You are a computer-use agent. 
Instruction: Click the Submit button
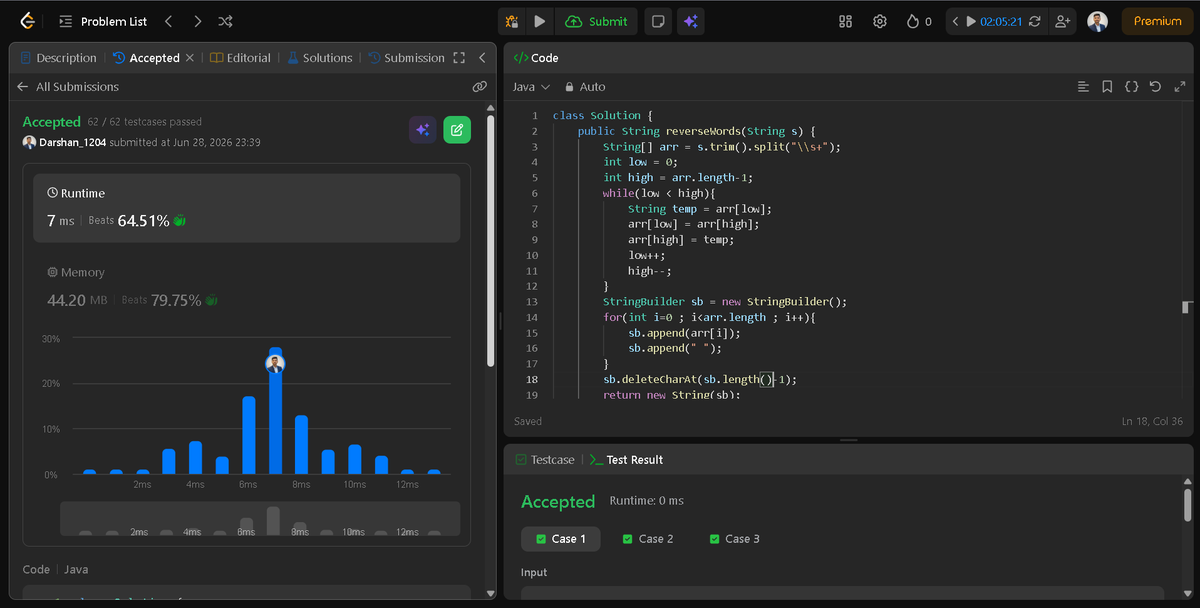pos(597,21)
